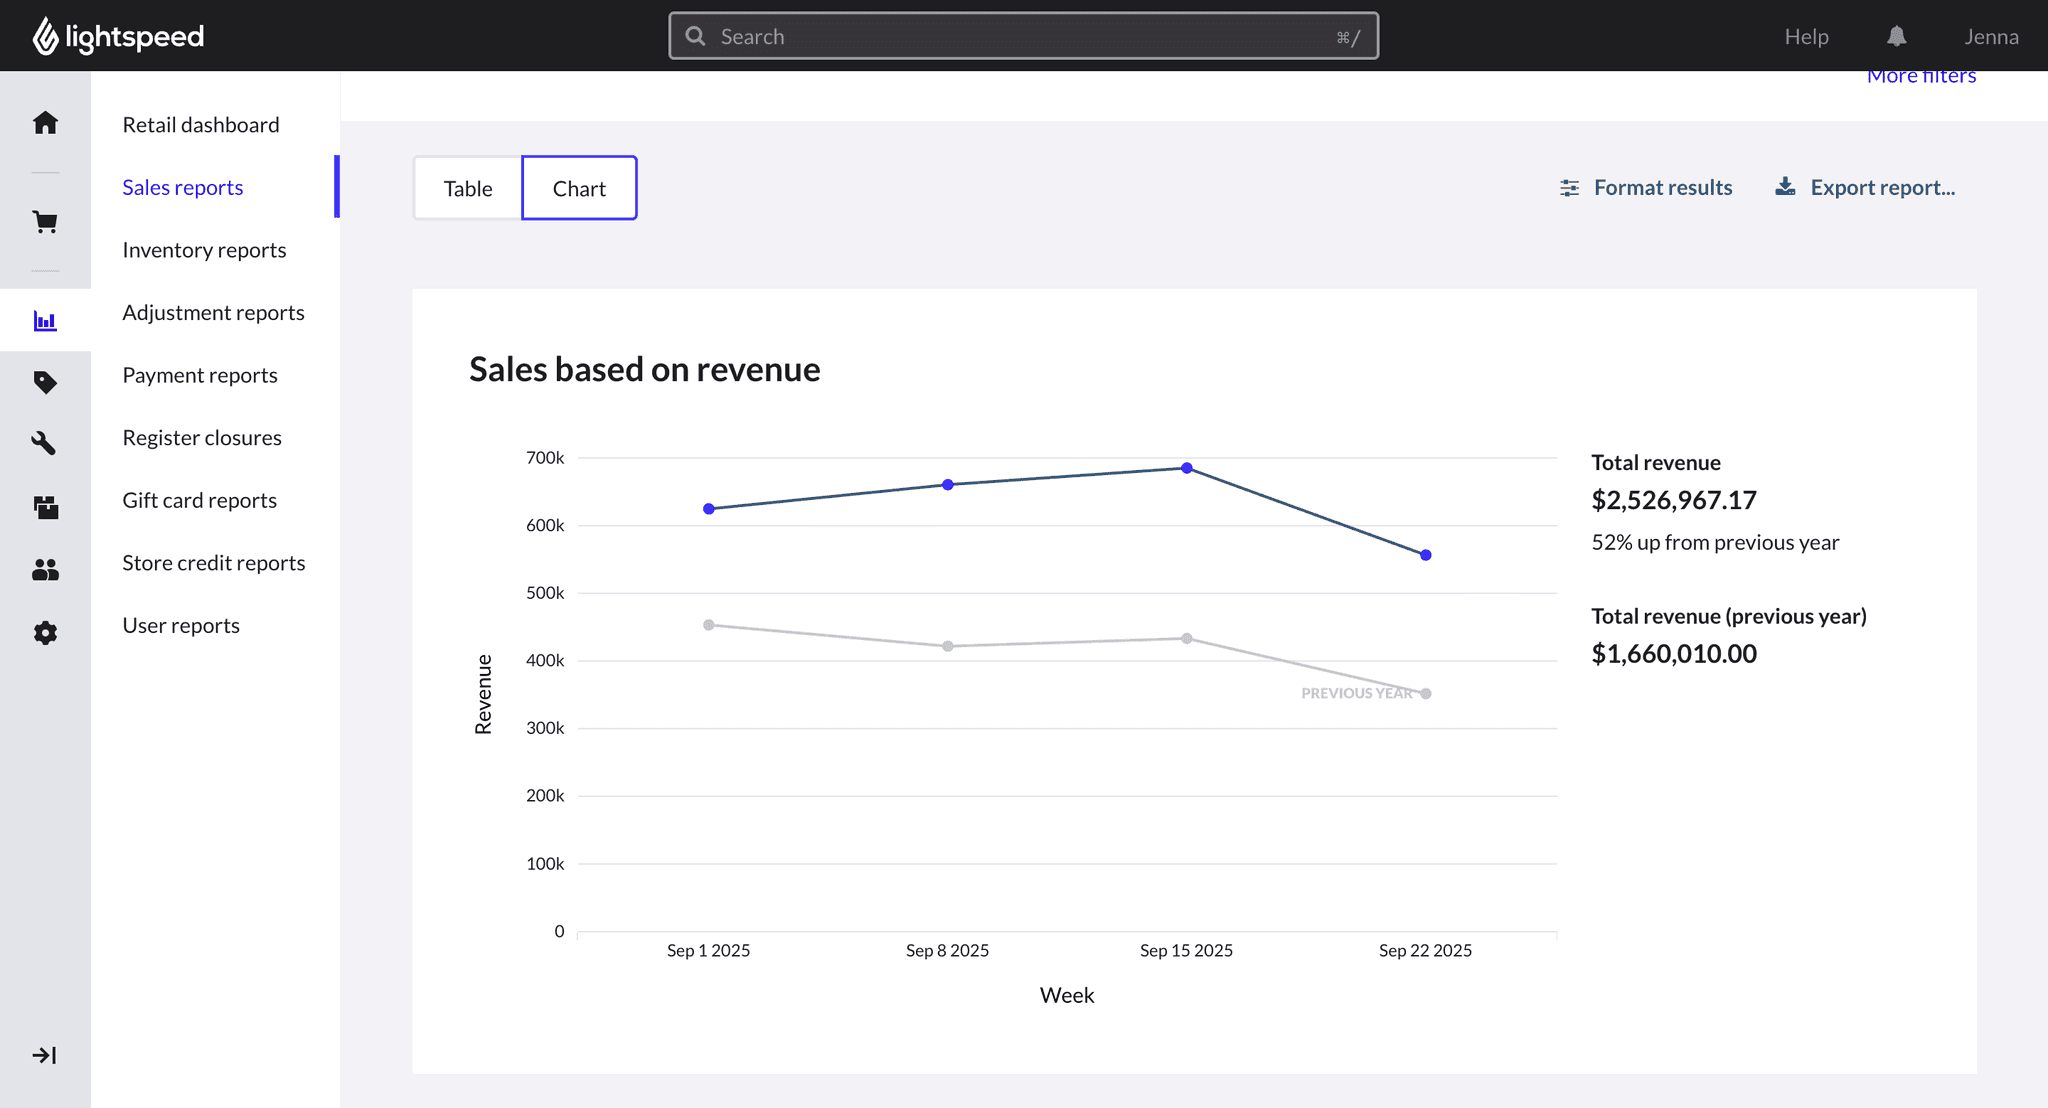Click the notification bell icon
The height and width of the screenshot is (1108, 2048).
click(1896, 37)
